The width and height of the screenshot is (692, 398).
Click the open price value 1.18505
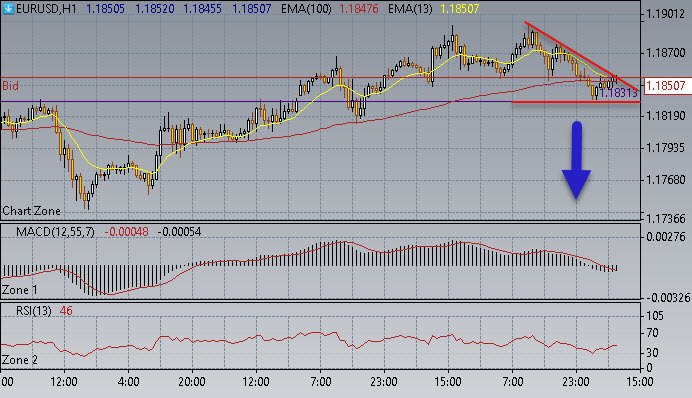click(x=105, y=8)
